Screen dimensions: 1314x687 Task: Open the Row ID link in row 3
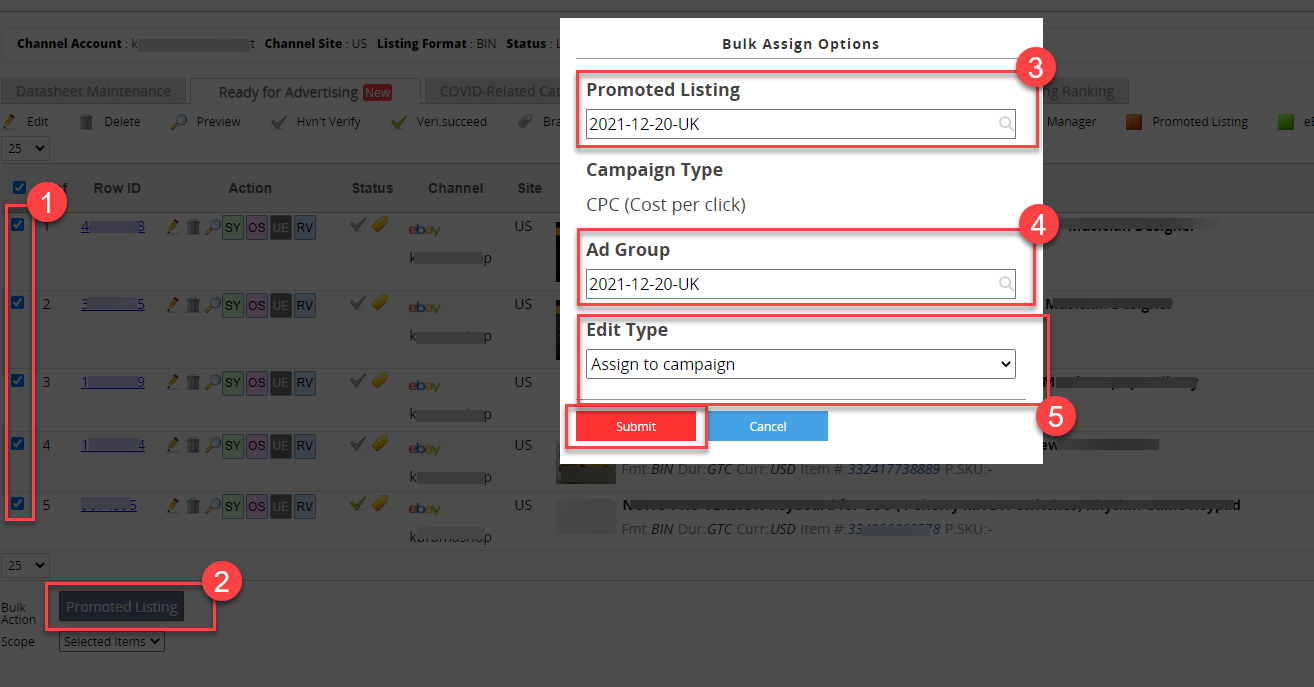[x=113, y=382]
